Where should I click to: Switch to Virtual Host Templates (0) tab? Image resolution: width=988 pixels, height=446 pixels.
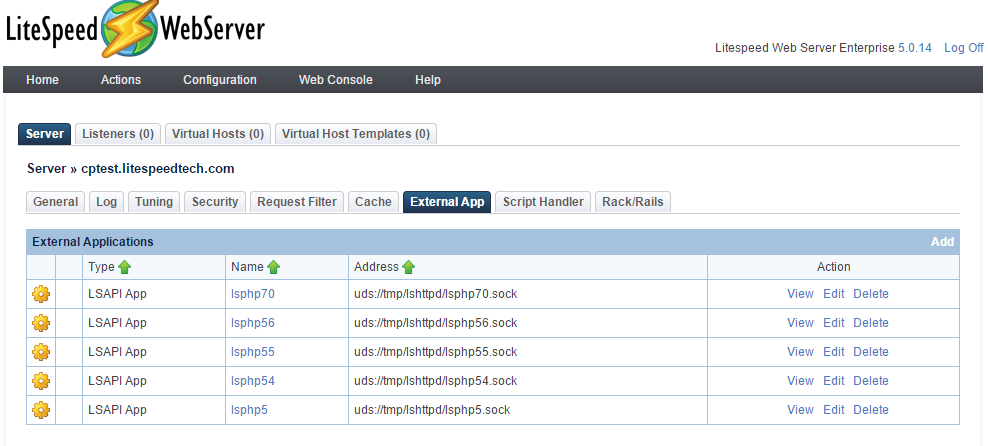pos(356,134)
